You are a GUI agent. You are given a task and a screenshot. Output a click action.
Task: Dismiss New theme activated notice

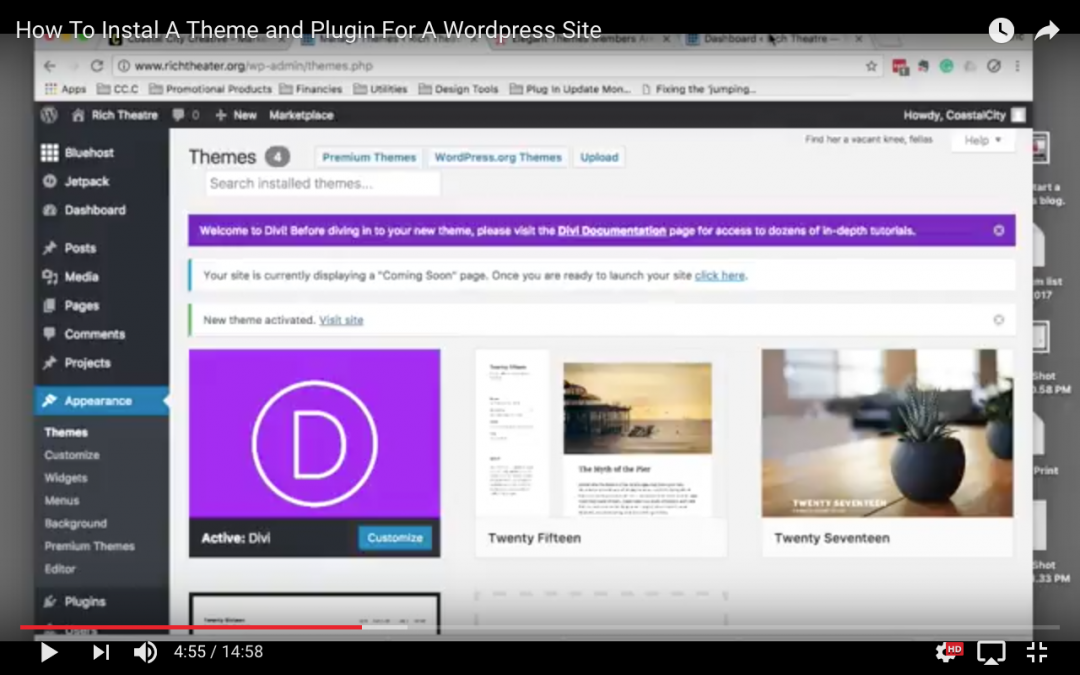999,320
